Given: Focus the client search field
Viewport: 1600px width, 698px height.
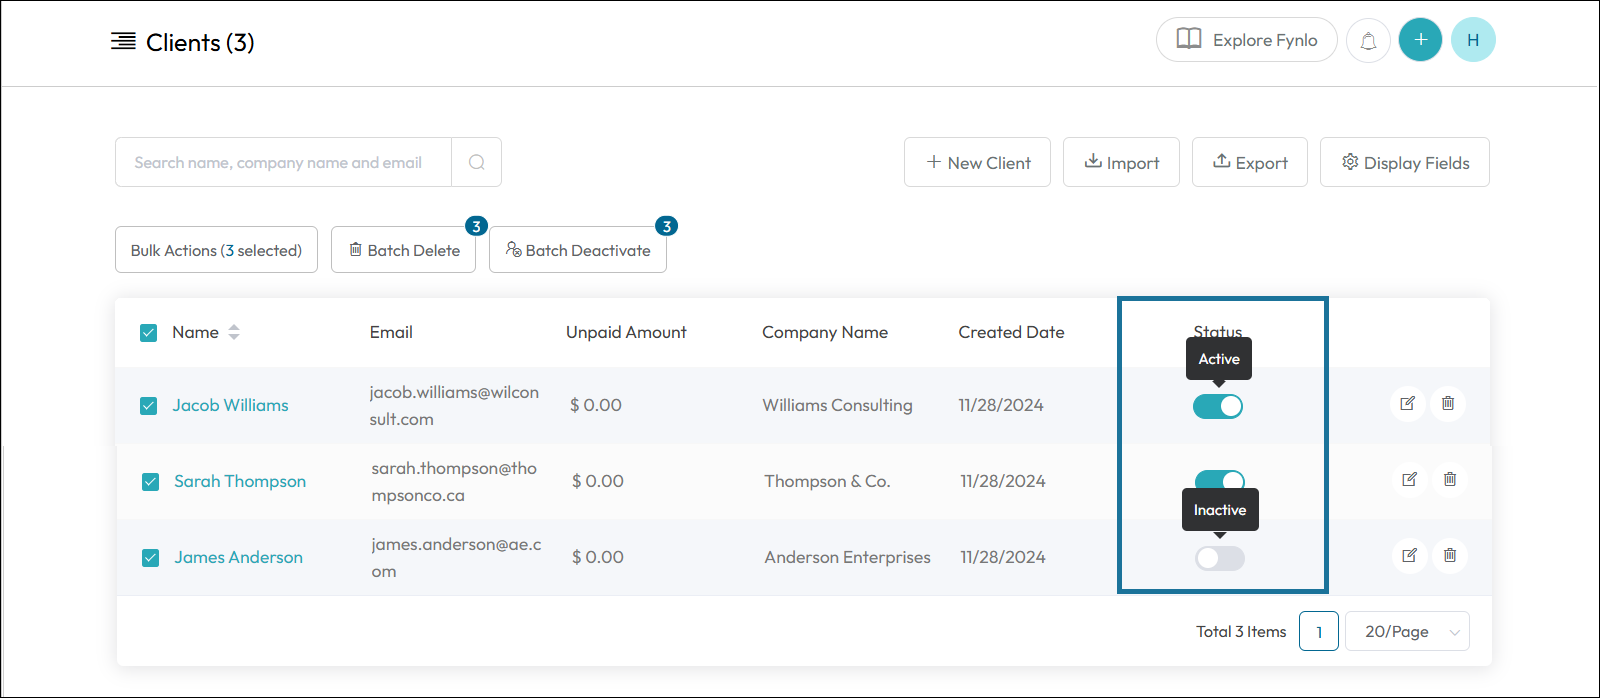Looking at the screenshot, I should click(x=284, y=162).
